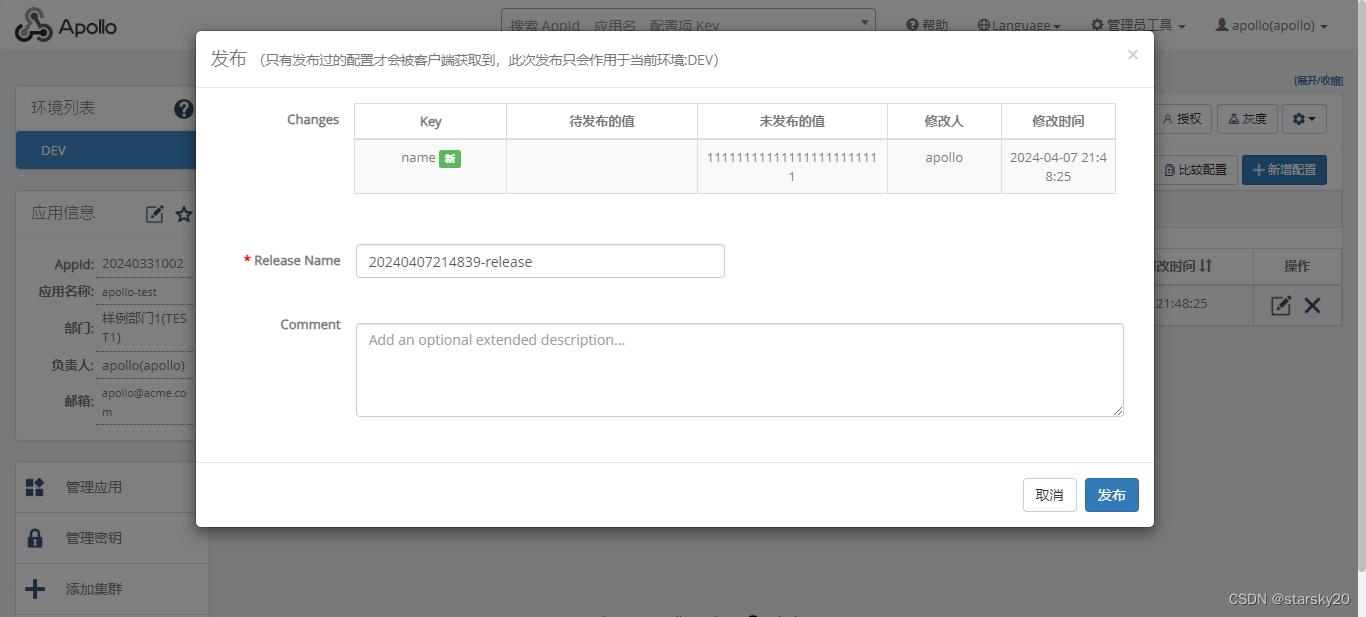The height and width of the screenshot is (617, 1366).
Task: Click the add cluster plus icon
Action: click(35, 589)
